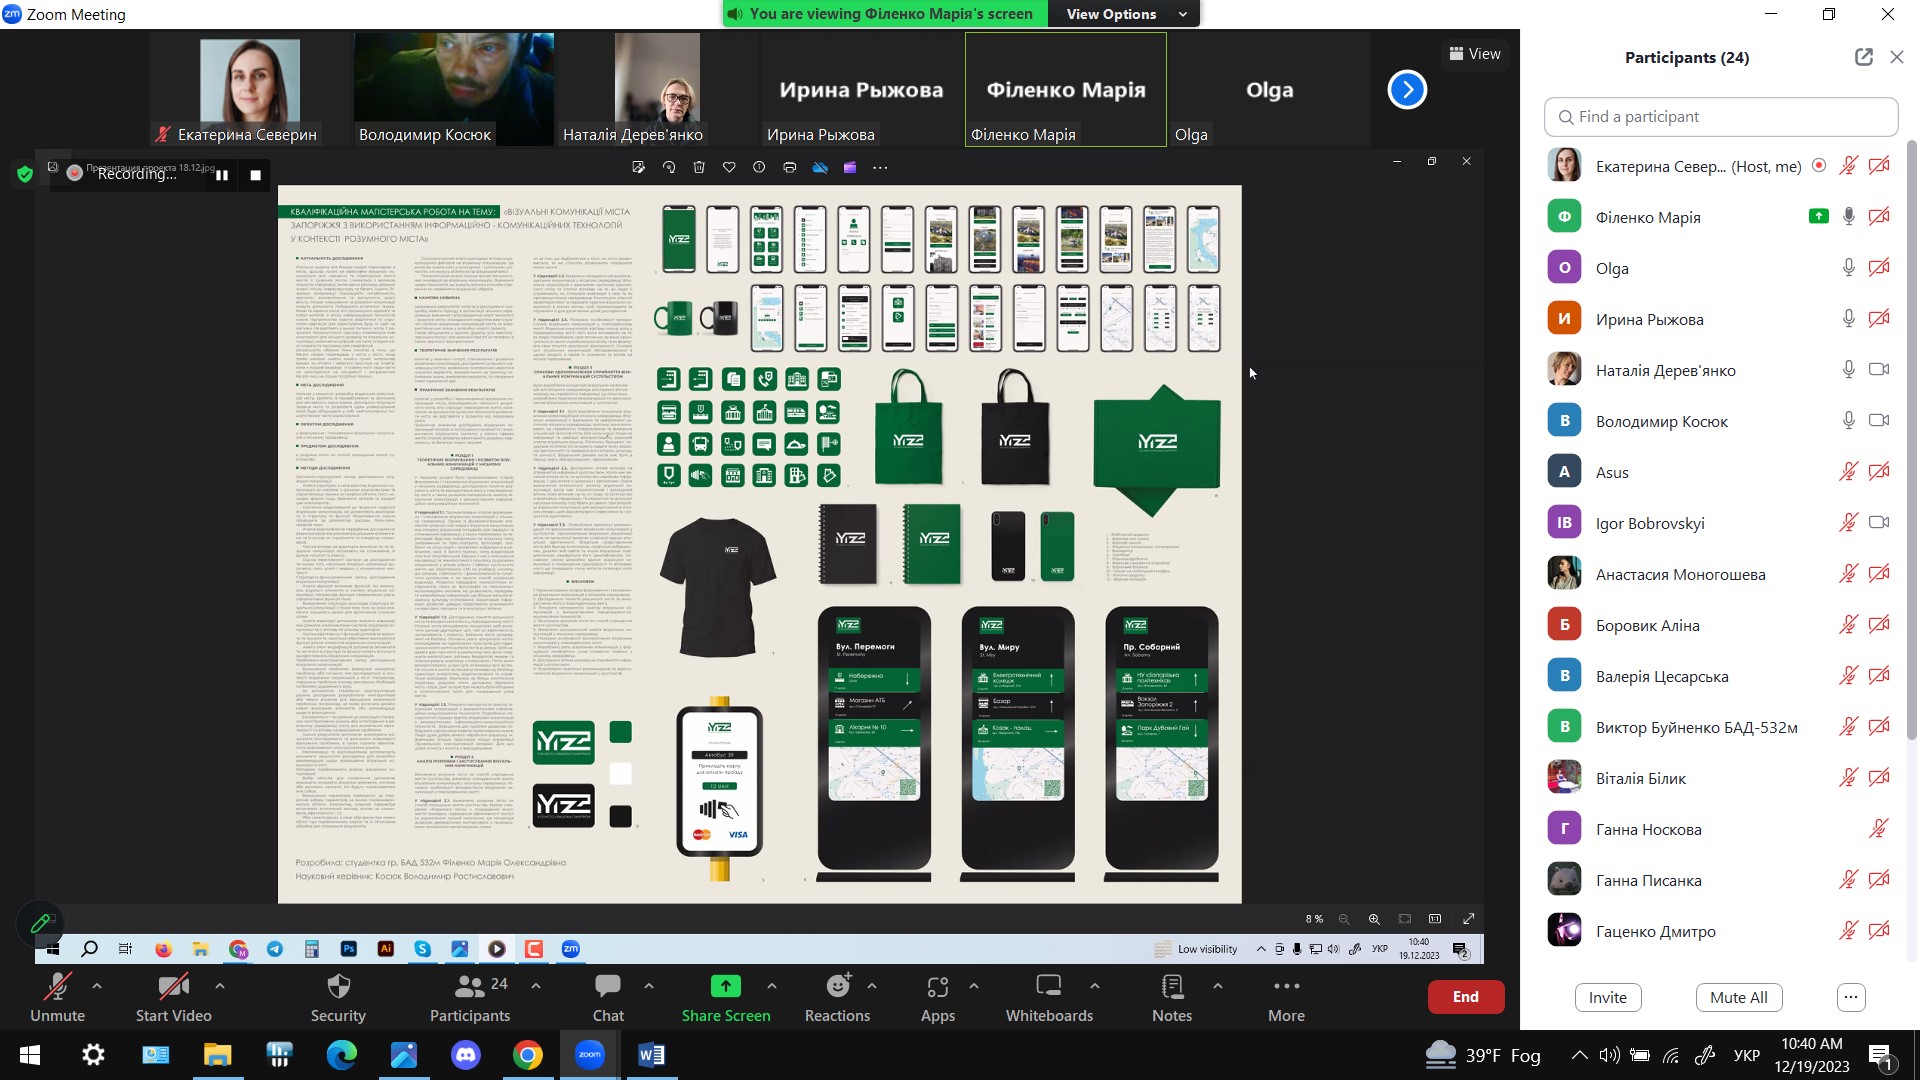The image size is (1920, 1080).
Task: Expand options arrow beside Participants
Action: [536, 986]
